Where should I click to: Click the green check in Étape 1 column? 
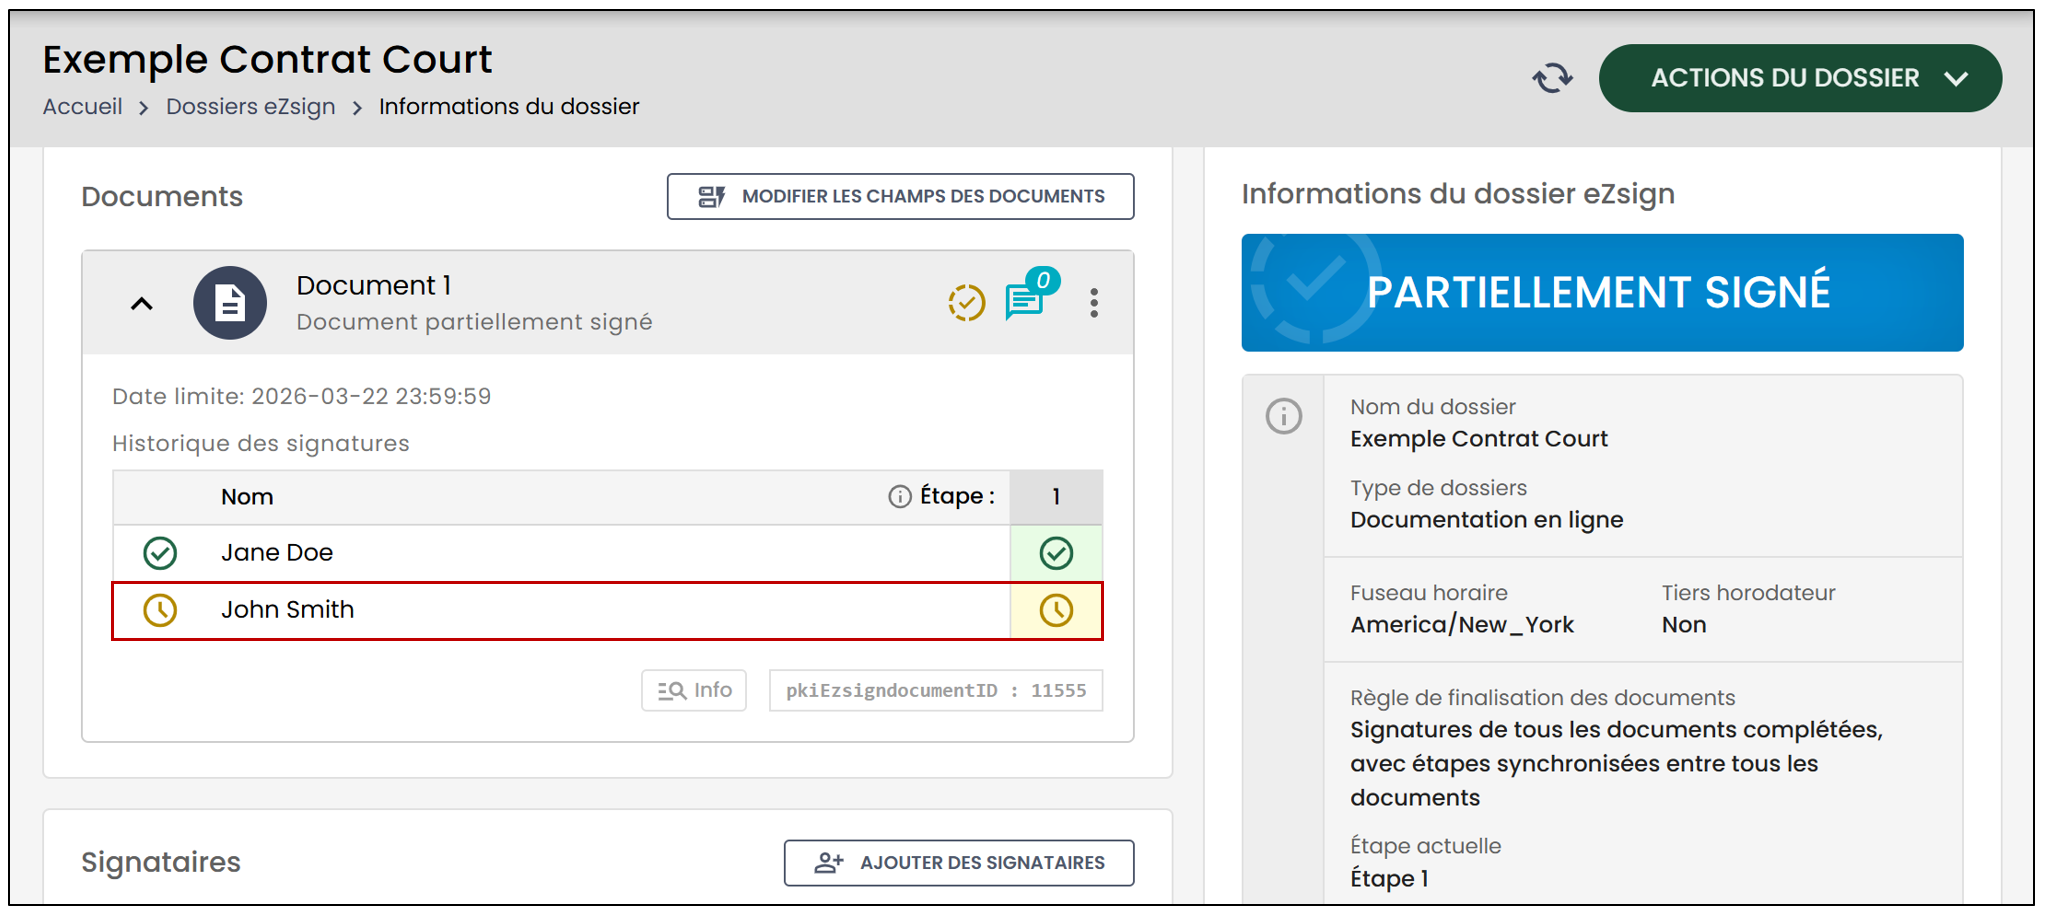click(x=1056, y=553)
